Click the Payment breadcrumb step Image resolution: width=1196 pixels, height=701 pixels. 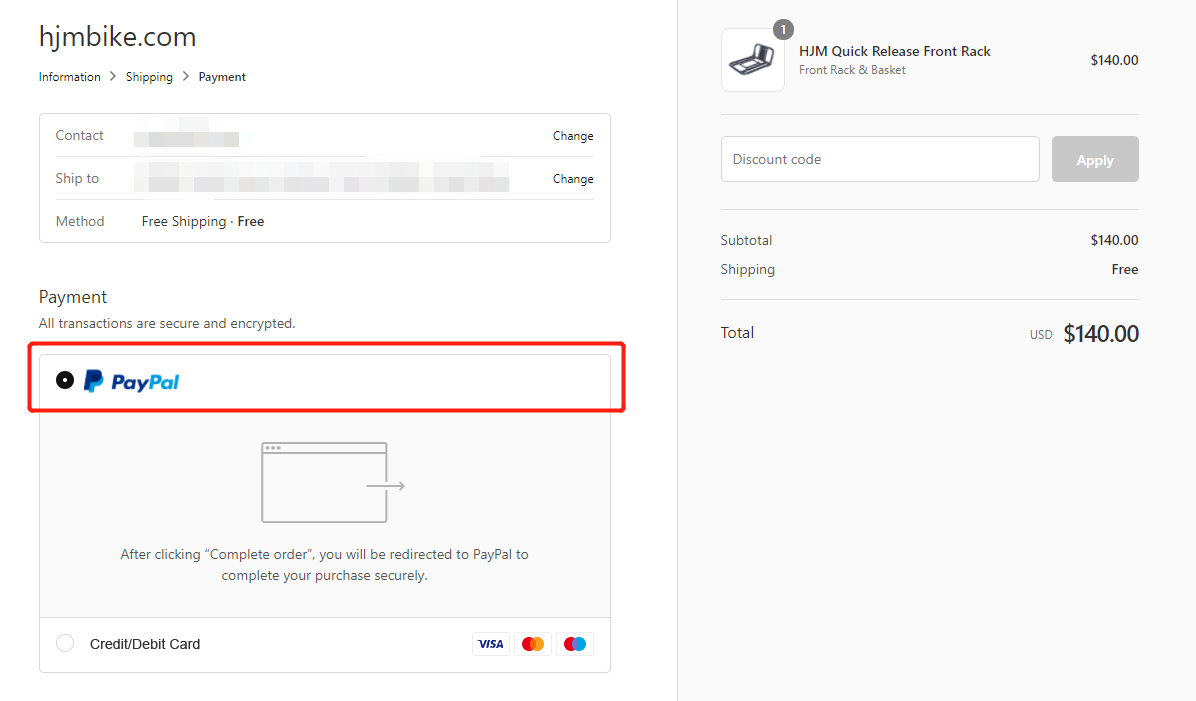[x=222, y=77]
